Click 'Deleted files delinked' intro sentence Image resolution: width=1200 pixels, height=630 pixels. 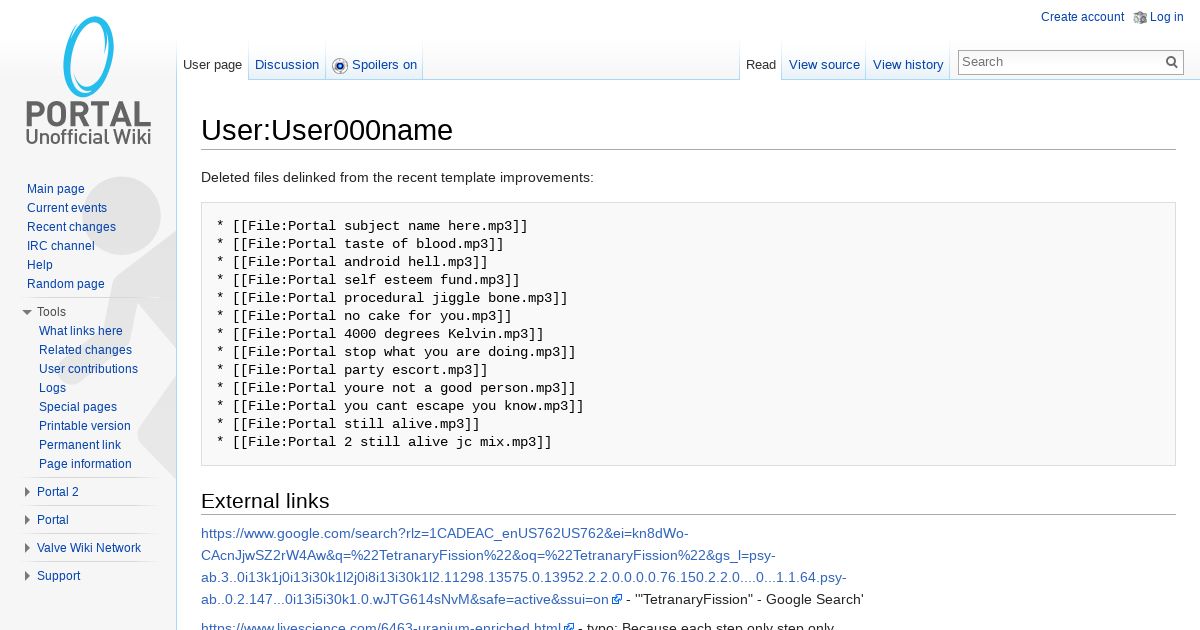tap(397, 178)
